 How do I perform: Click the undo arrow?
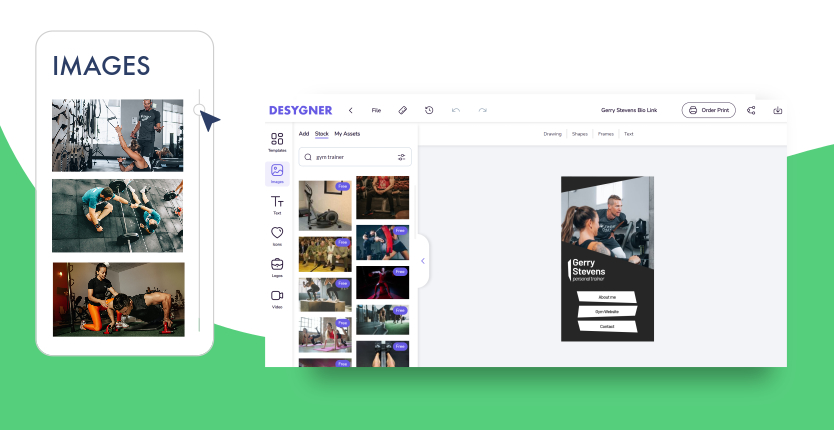tap(456, 110)
